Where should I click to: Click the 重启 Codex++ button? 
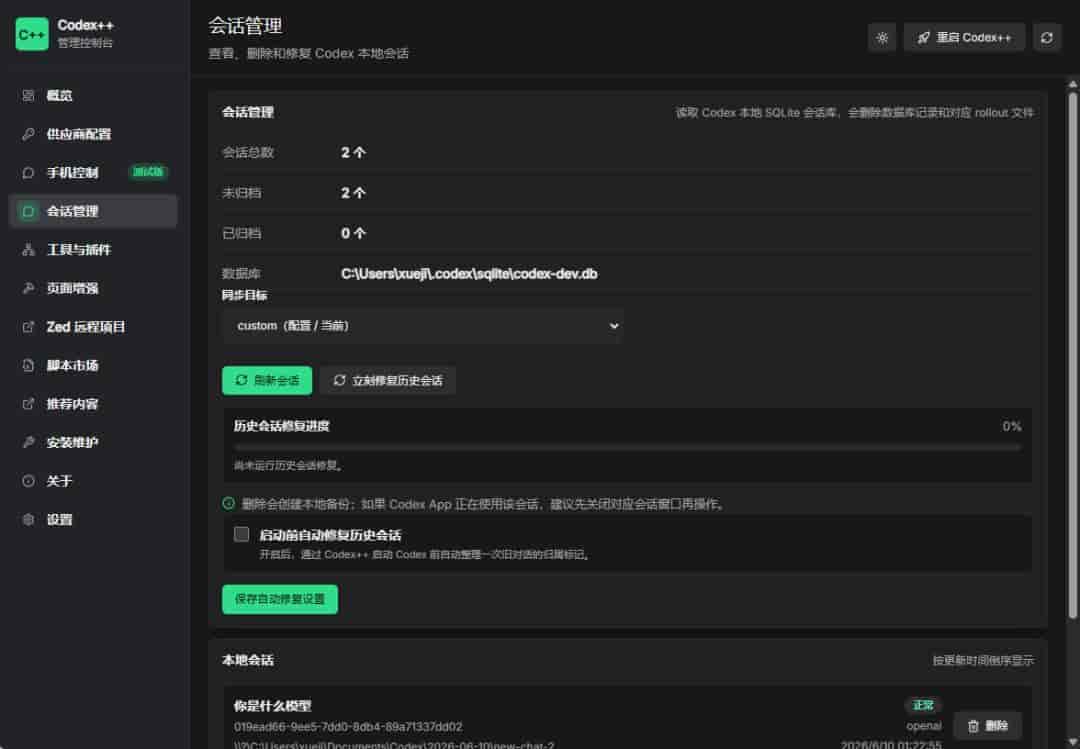(964, 38)
